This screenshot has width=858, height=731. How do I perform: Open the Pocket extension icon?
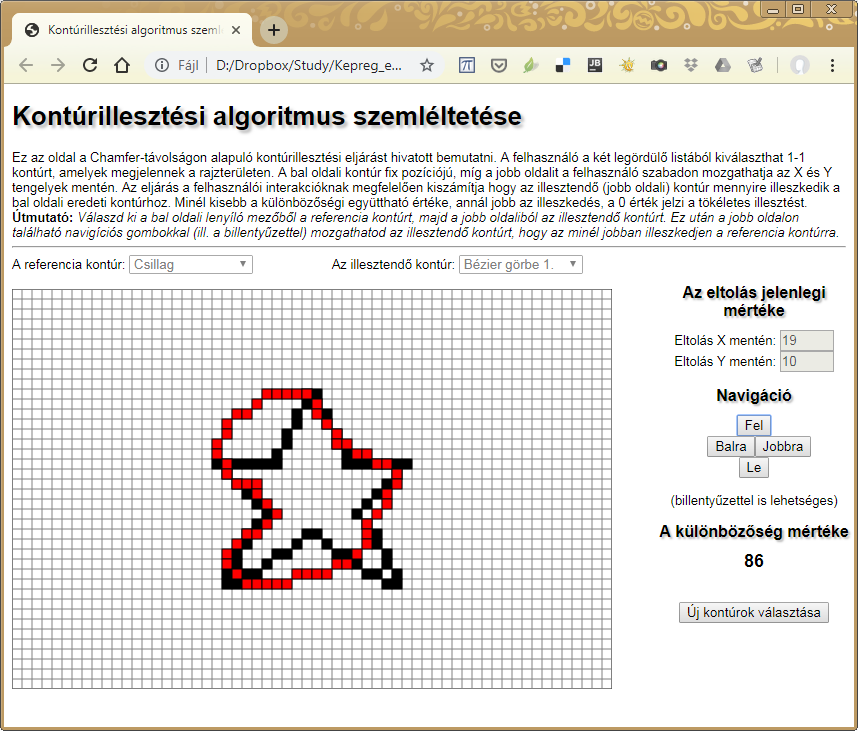pyautogui.click(x=498, y=66)
